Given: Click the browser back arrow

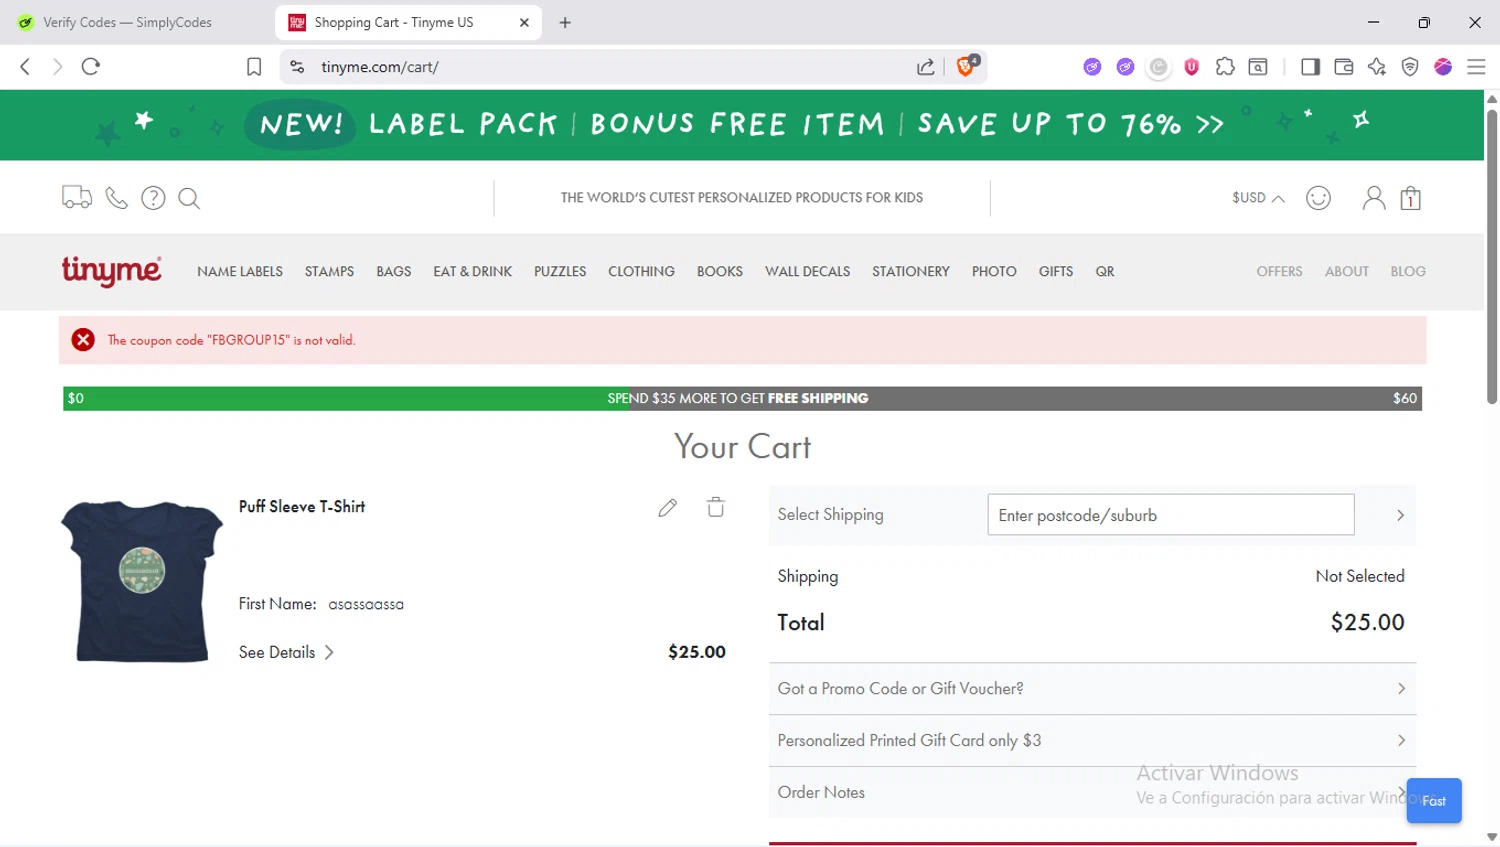Looking at the screenshot, I should [25, 67].
